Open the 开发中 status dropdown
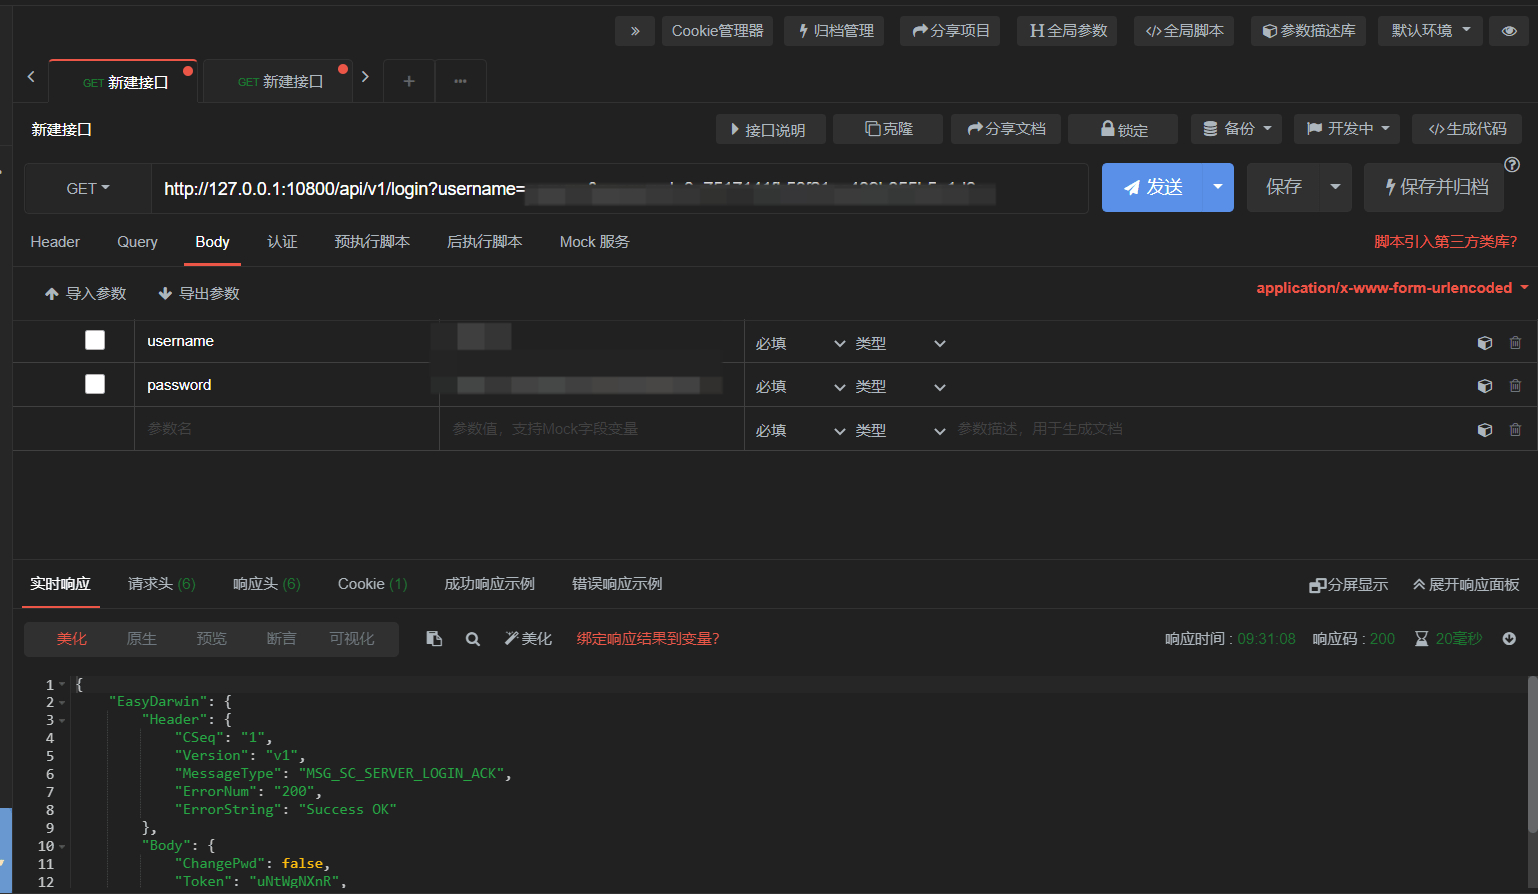Viewport: 1538px width, 894px height. click(x=1348, y=129)
